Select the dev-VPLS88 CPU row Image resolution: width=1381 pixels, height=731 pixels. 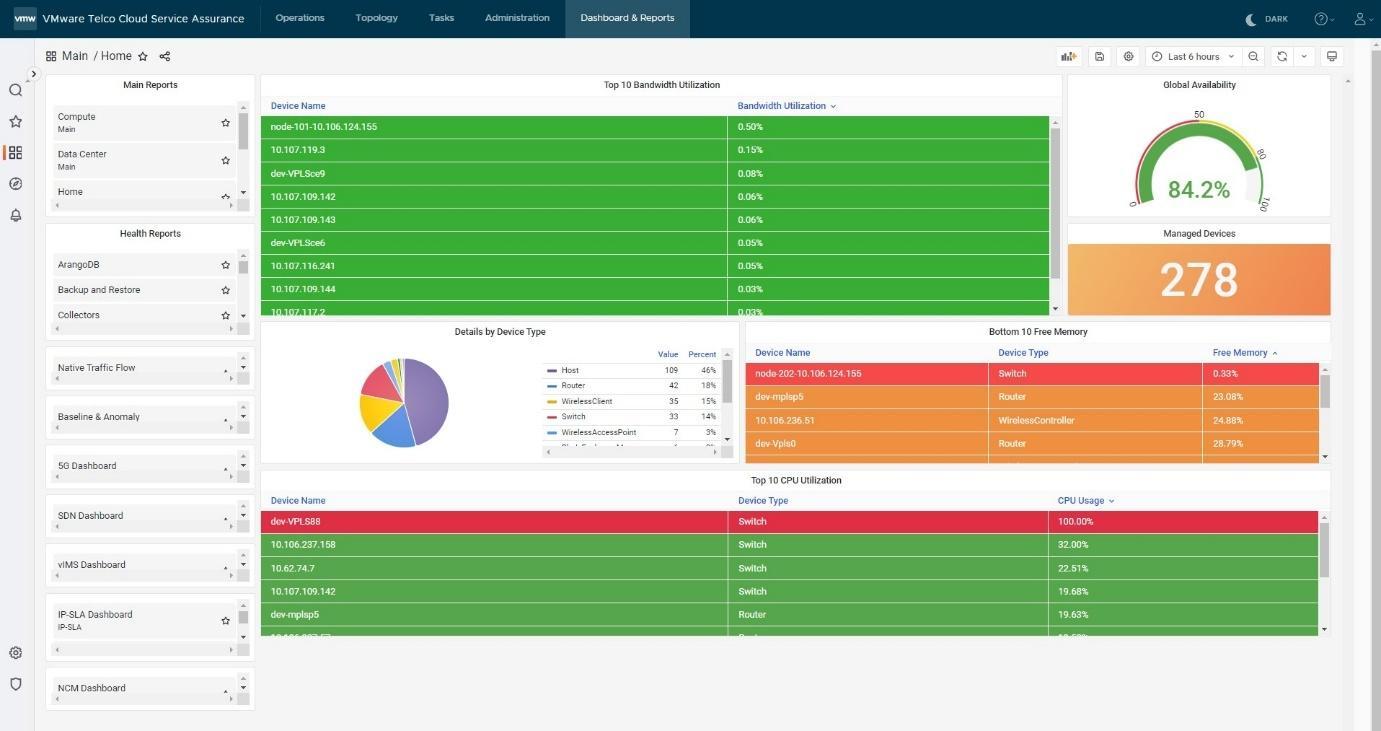tap(789, 522)
